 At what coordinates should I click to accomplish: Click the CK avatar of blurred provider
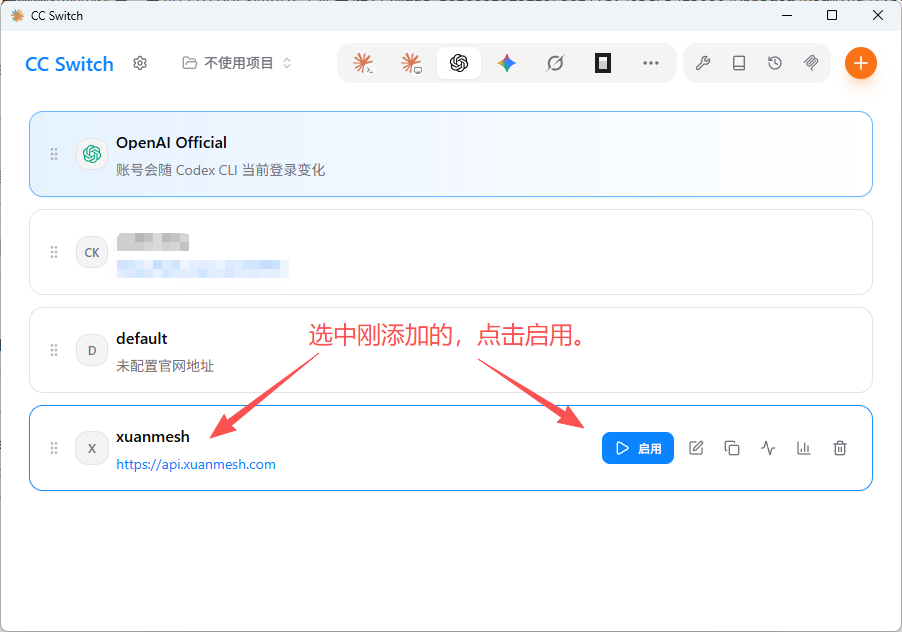pyautogui.click(x=92, y=252)
